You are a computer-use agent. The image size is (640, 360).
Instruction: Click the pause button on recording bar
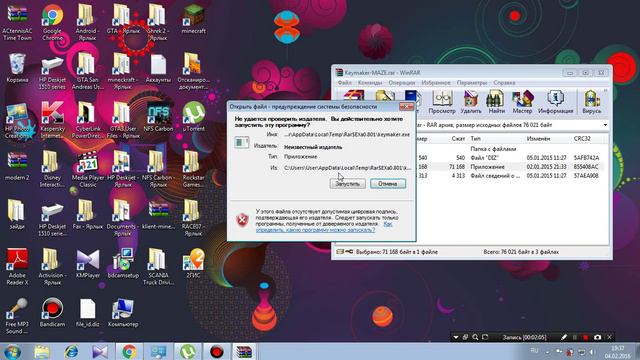pos(575,337)
